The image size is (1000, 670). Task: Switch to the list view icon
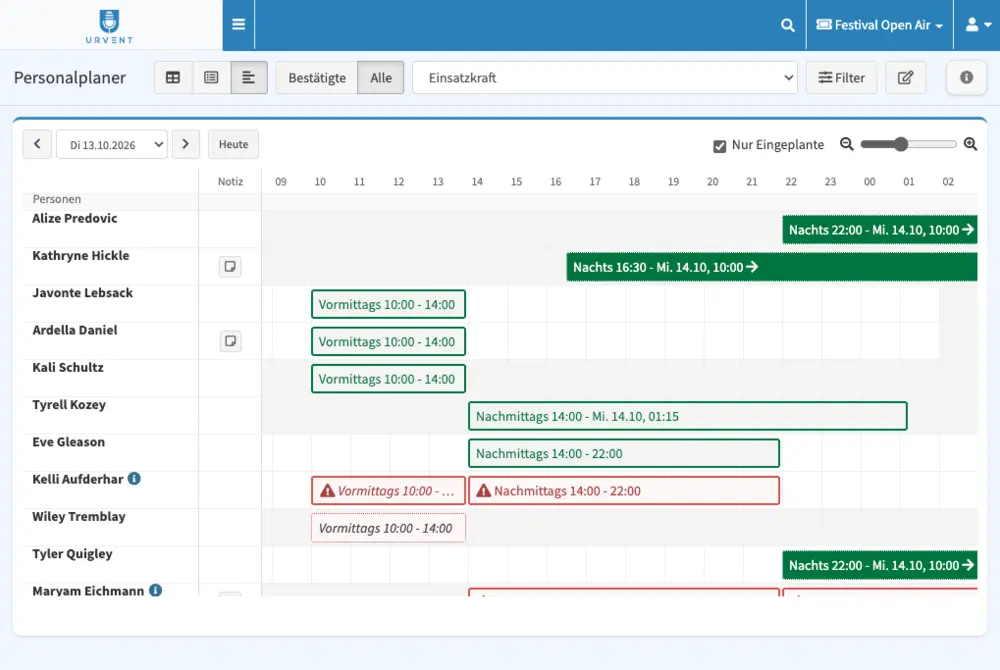211,78
